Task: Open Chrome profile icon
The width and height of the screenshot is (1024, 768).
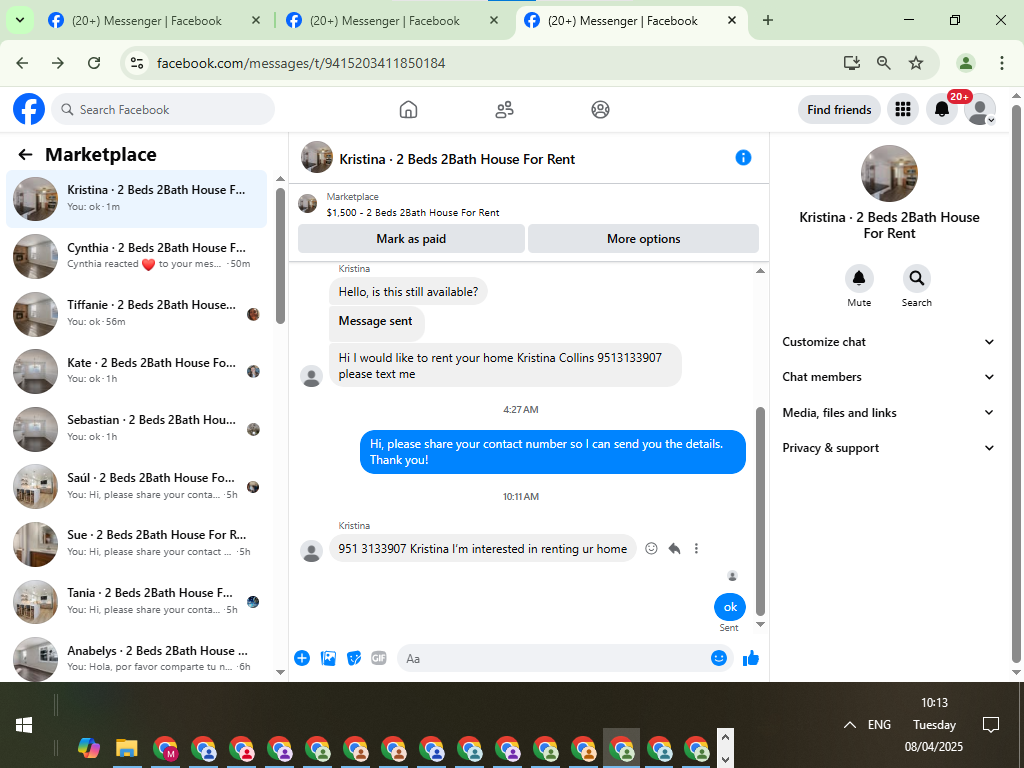Action: click(965, 63)
